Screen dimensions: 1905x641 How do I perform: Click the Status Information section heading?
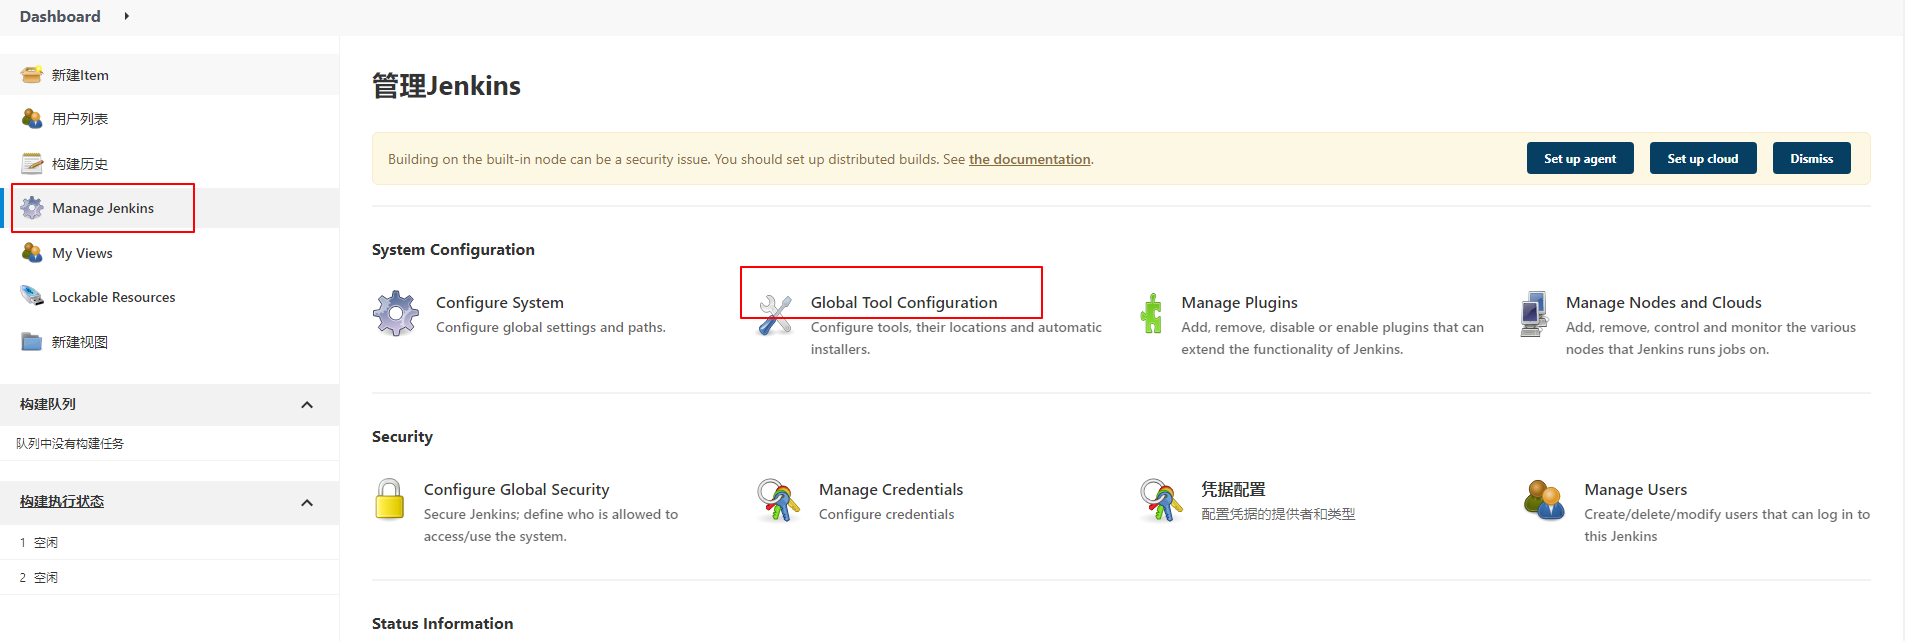(x=442, y=623)
